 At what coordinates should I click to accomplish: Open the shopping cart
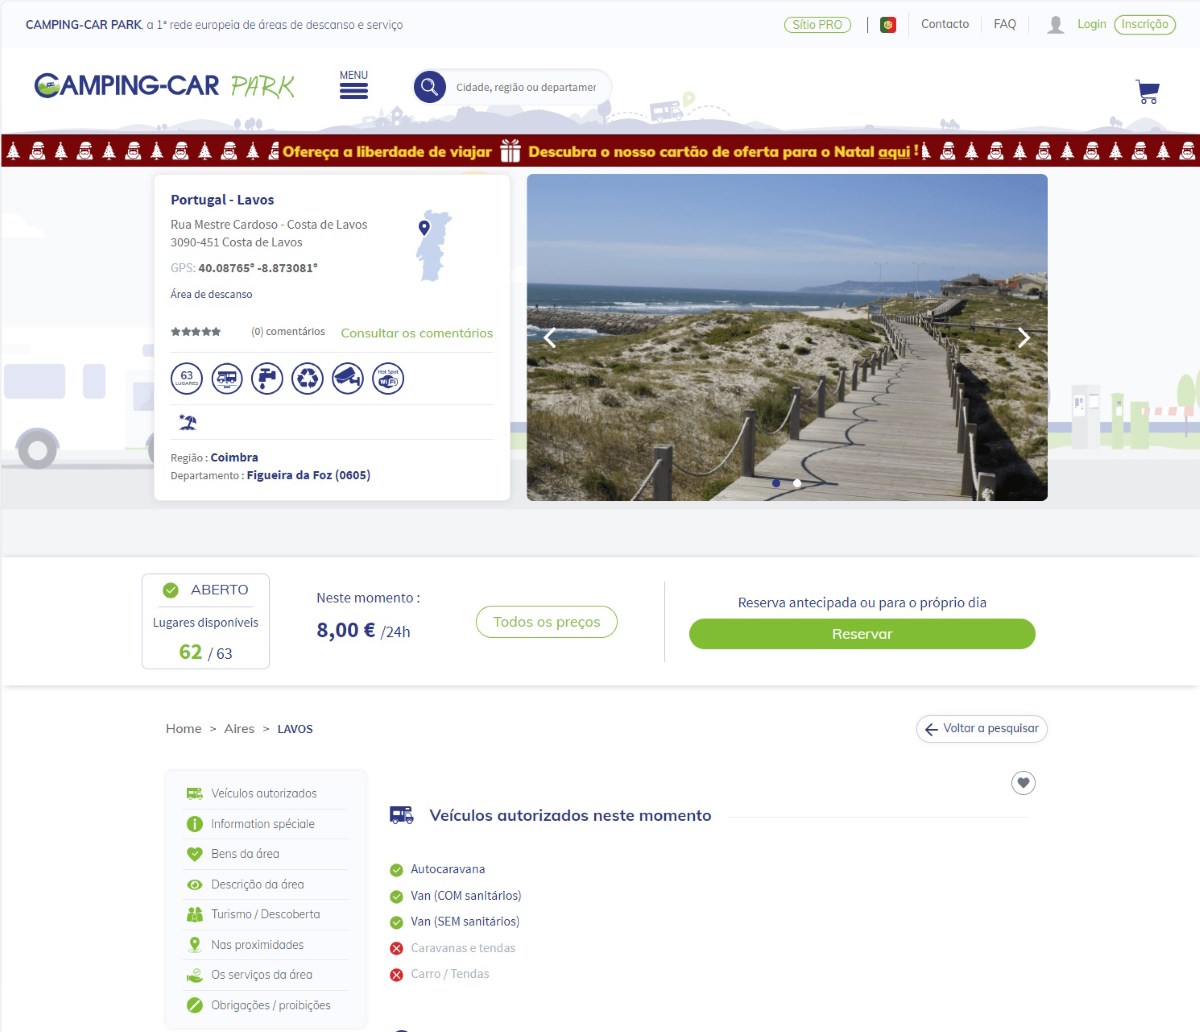1147,92
